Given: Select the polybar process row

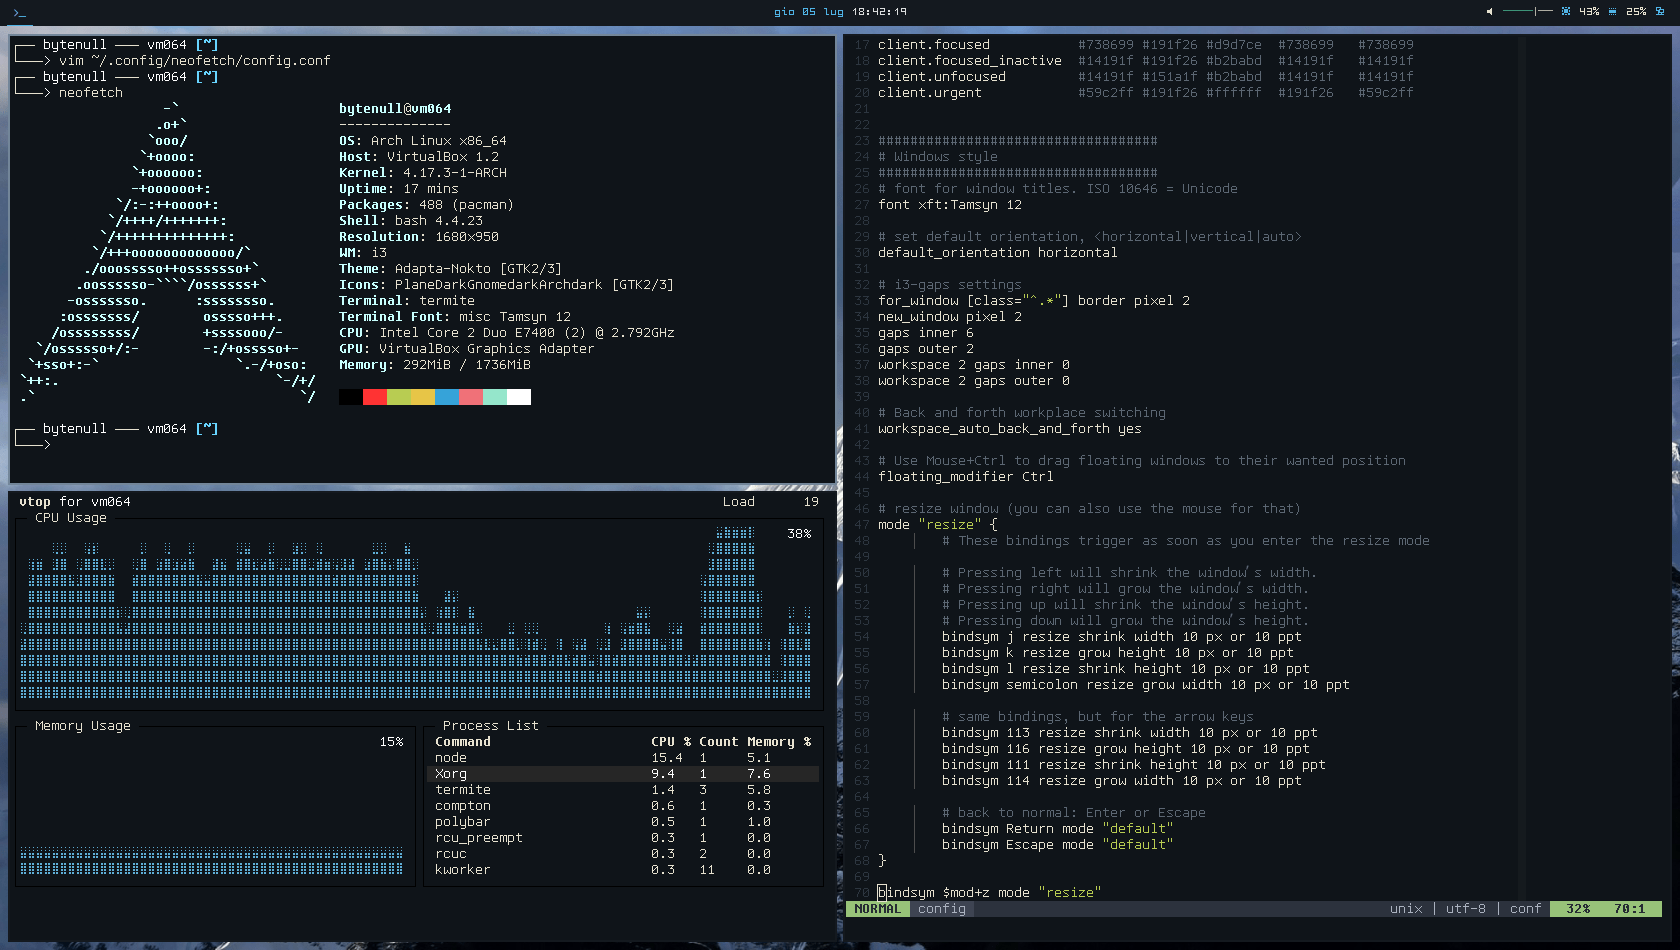Looking at the screenshot, I should click(623, 822).
